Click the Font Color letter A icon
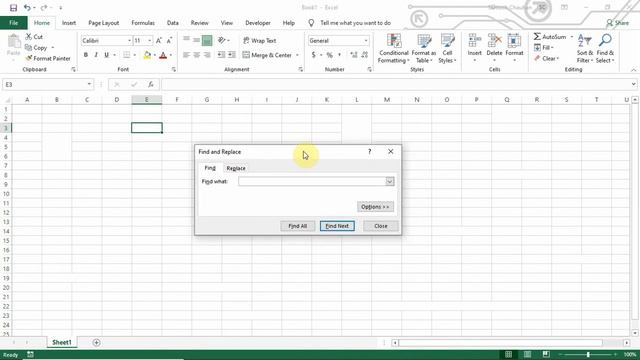This screenshot has width=640, height=360. tap(163, 55)
